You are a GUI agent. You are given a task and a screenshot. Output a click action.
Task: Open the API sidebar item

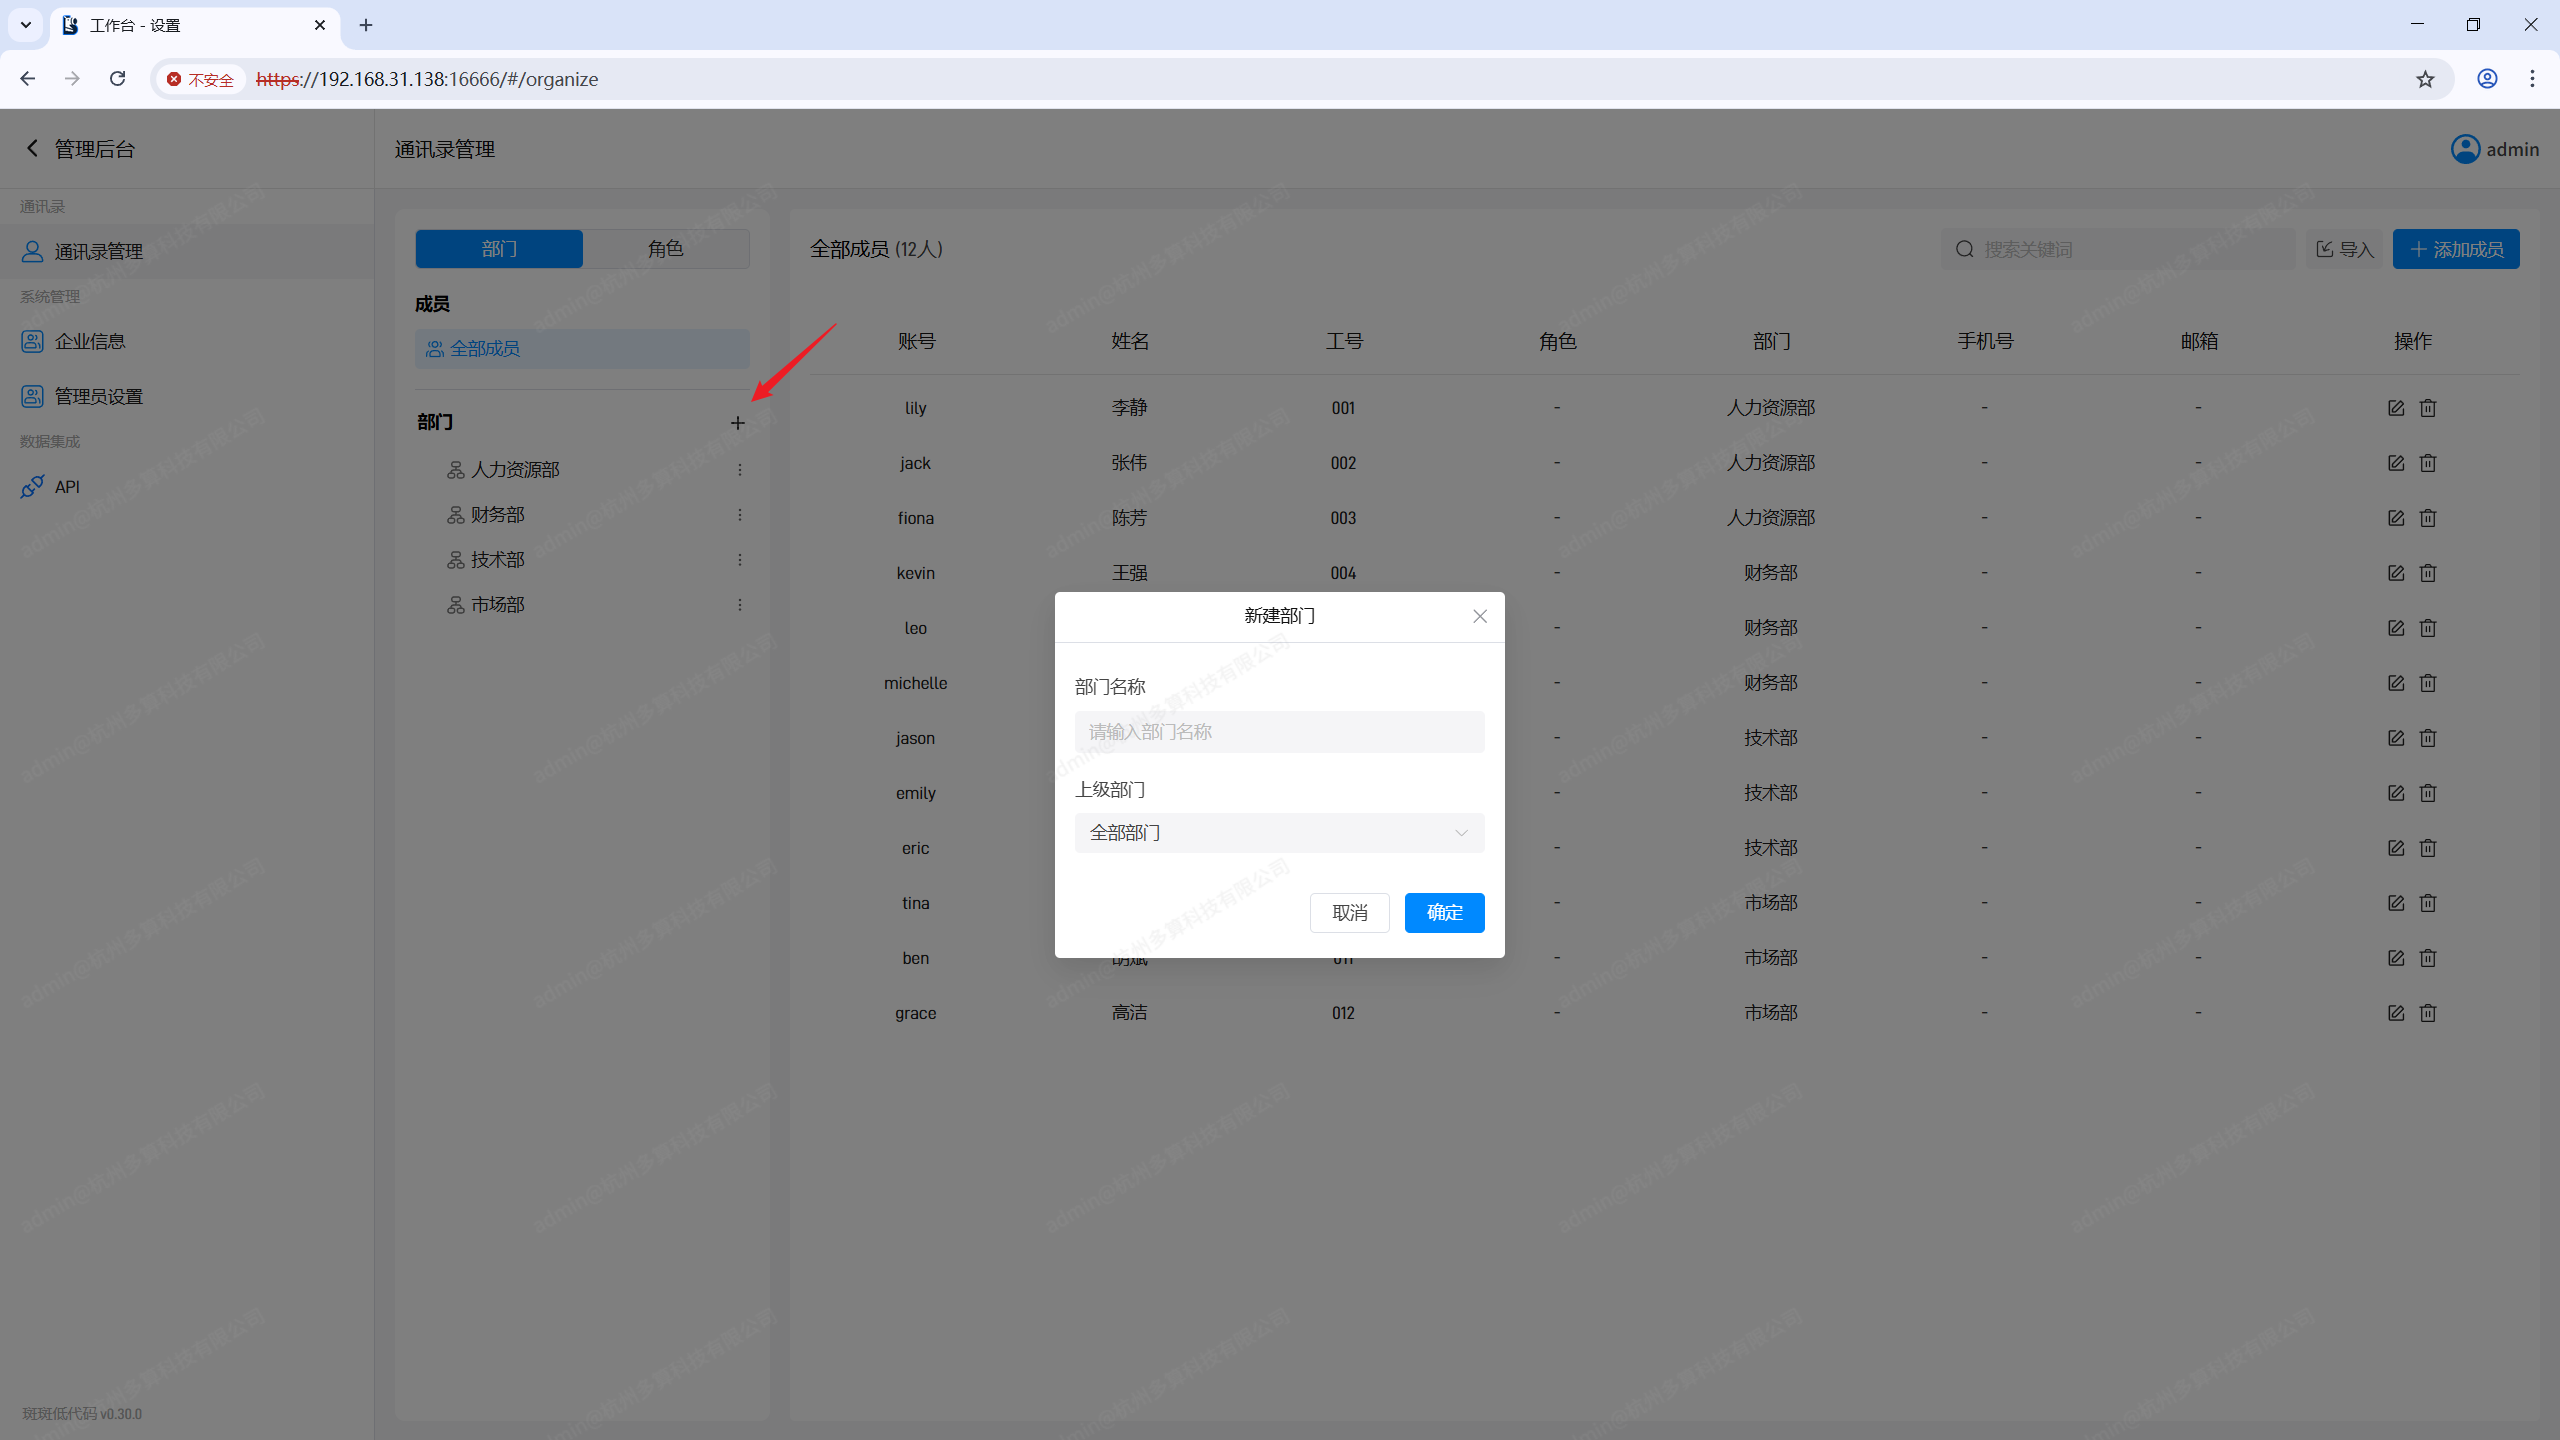pos(67,487)
